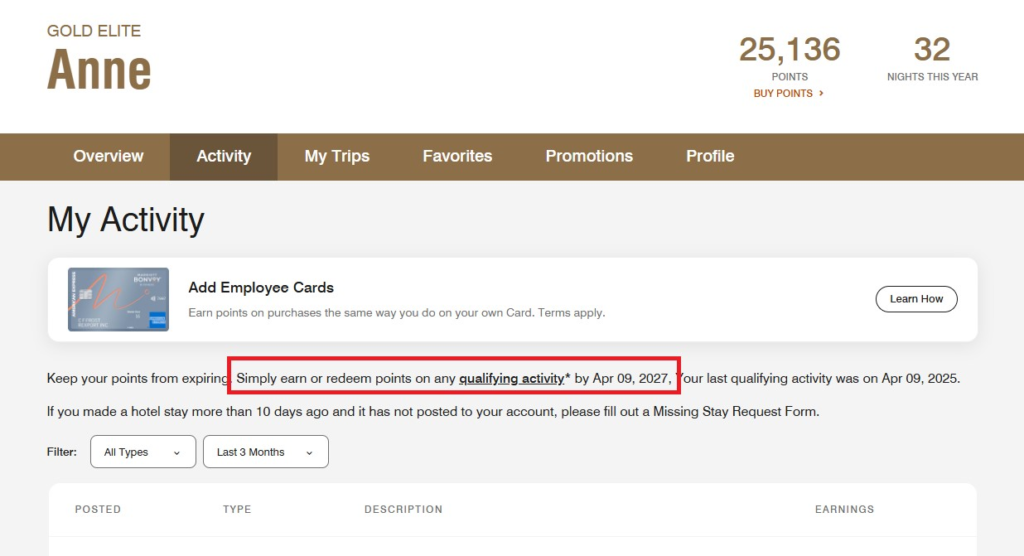Screen dimensions: 1024x556
Task: Click the Gold Elite status label
Action: pos(94,31)
